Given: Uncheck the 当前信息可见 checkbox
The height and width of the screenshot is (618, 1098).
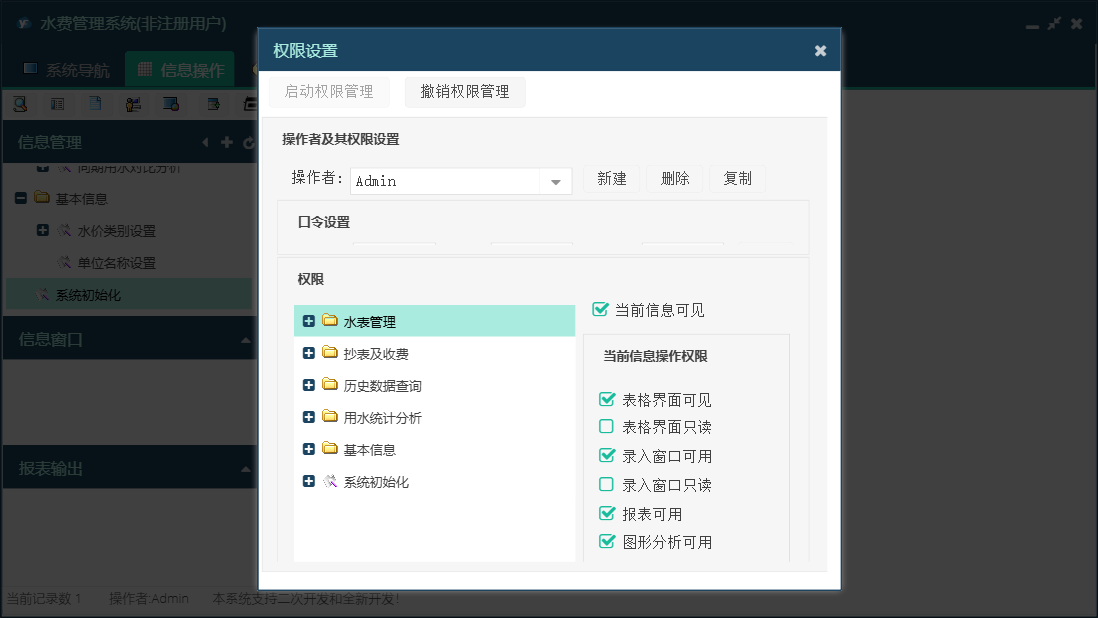Looking at the screenshot, I should [x=601, y=310].
